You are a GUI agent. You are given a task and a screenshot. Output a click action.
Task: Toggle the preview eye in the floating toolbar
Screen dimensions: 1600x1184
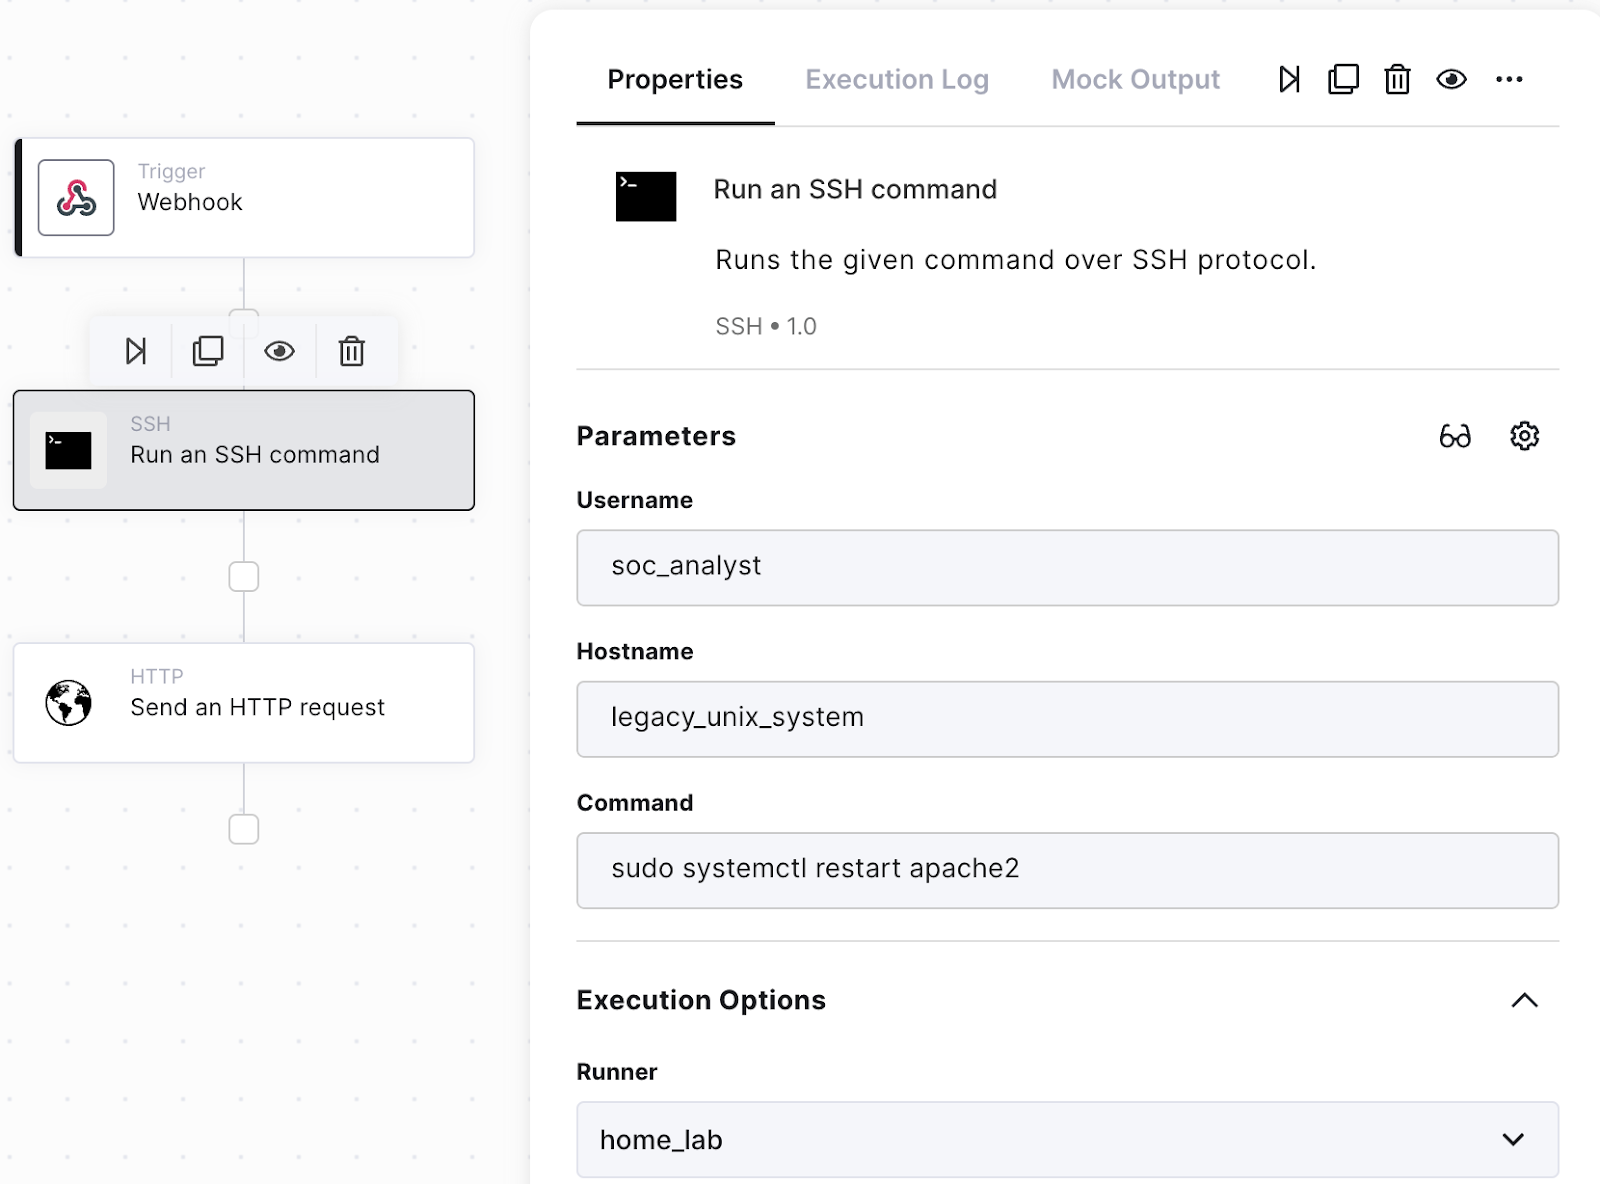point(279,351)
